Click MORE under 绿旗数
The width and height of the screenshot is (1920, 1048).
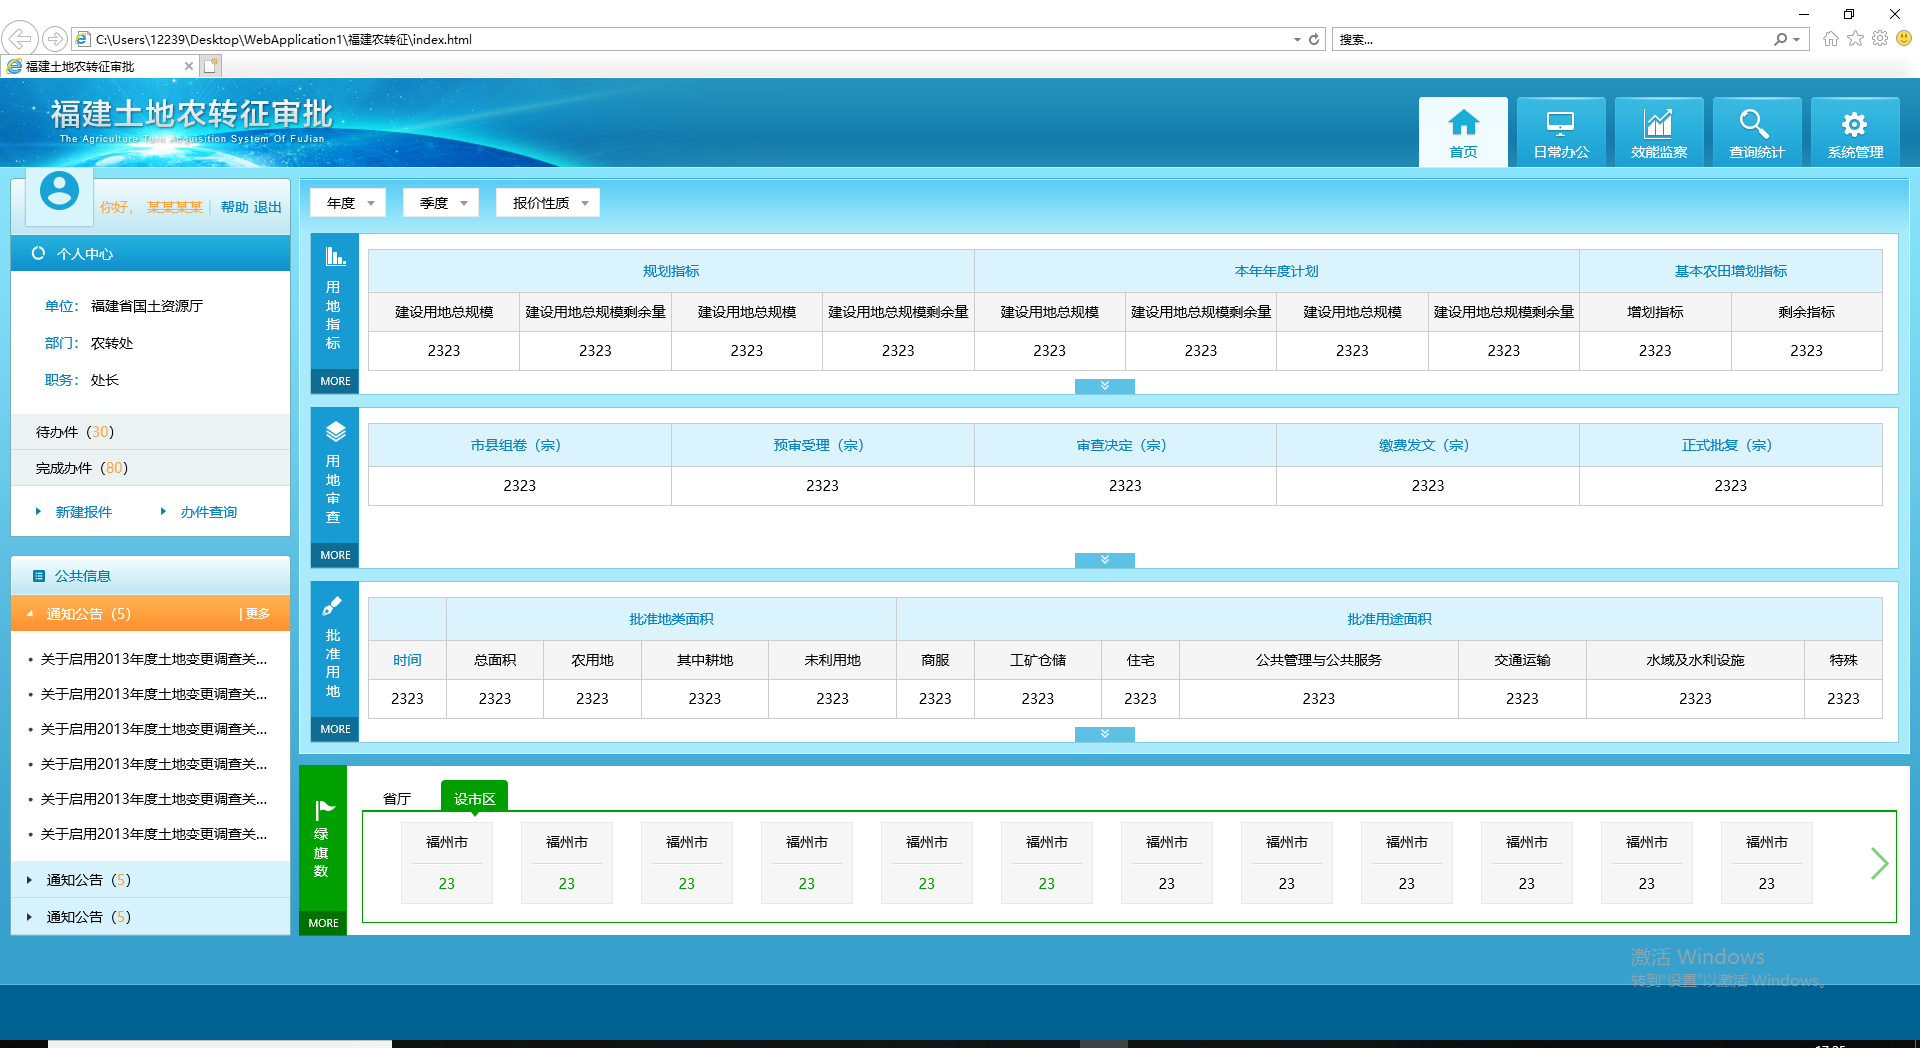323,923
